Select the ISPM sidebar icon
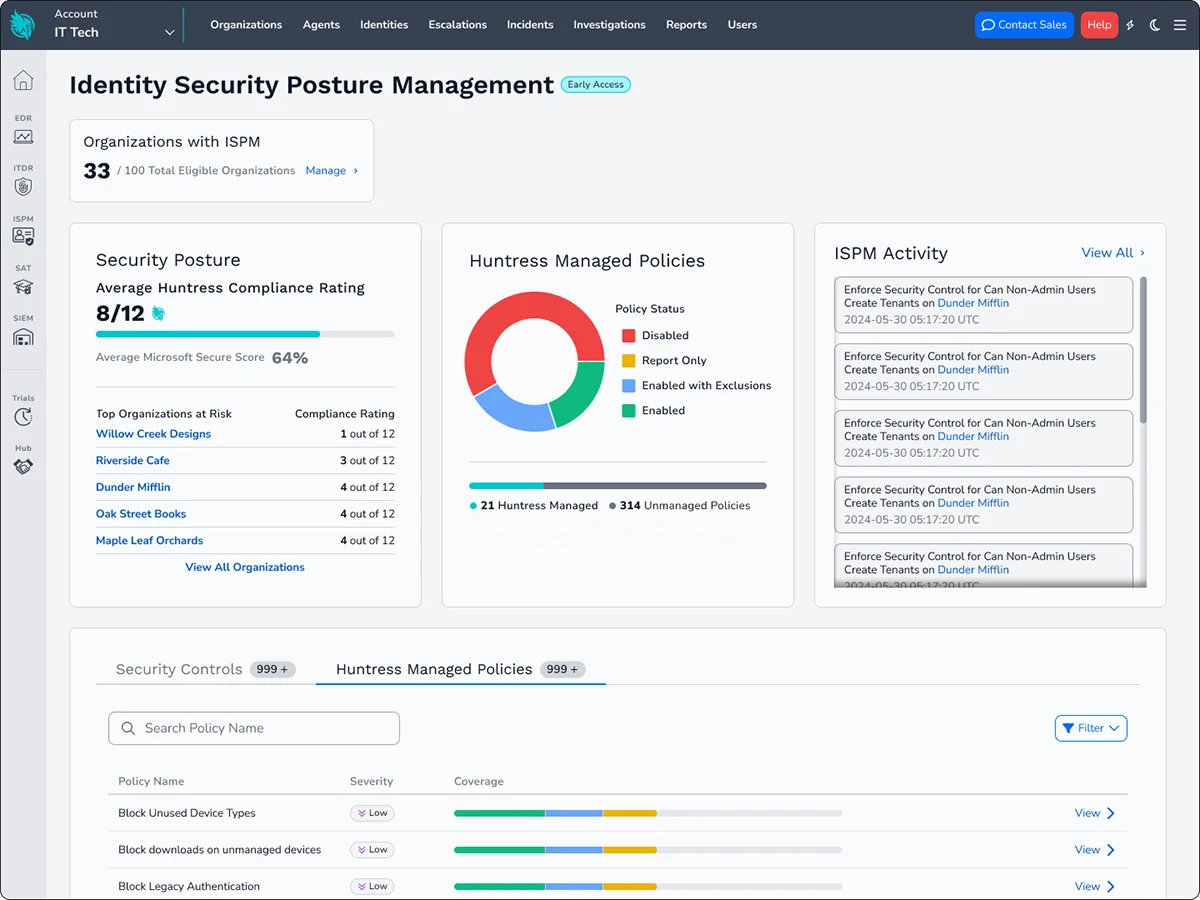The width and height of the screenshot is (1200, 900). click(x=23, y=236)
